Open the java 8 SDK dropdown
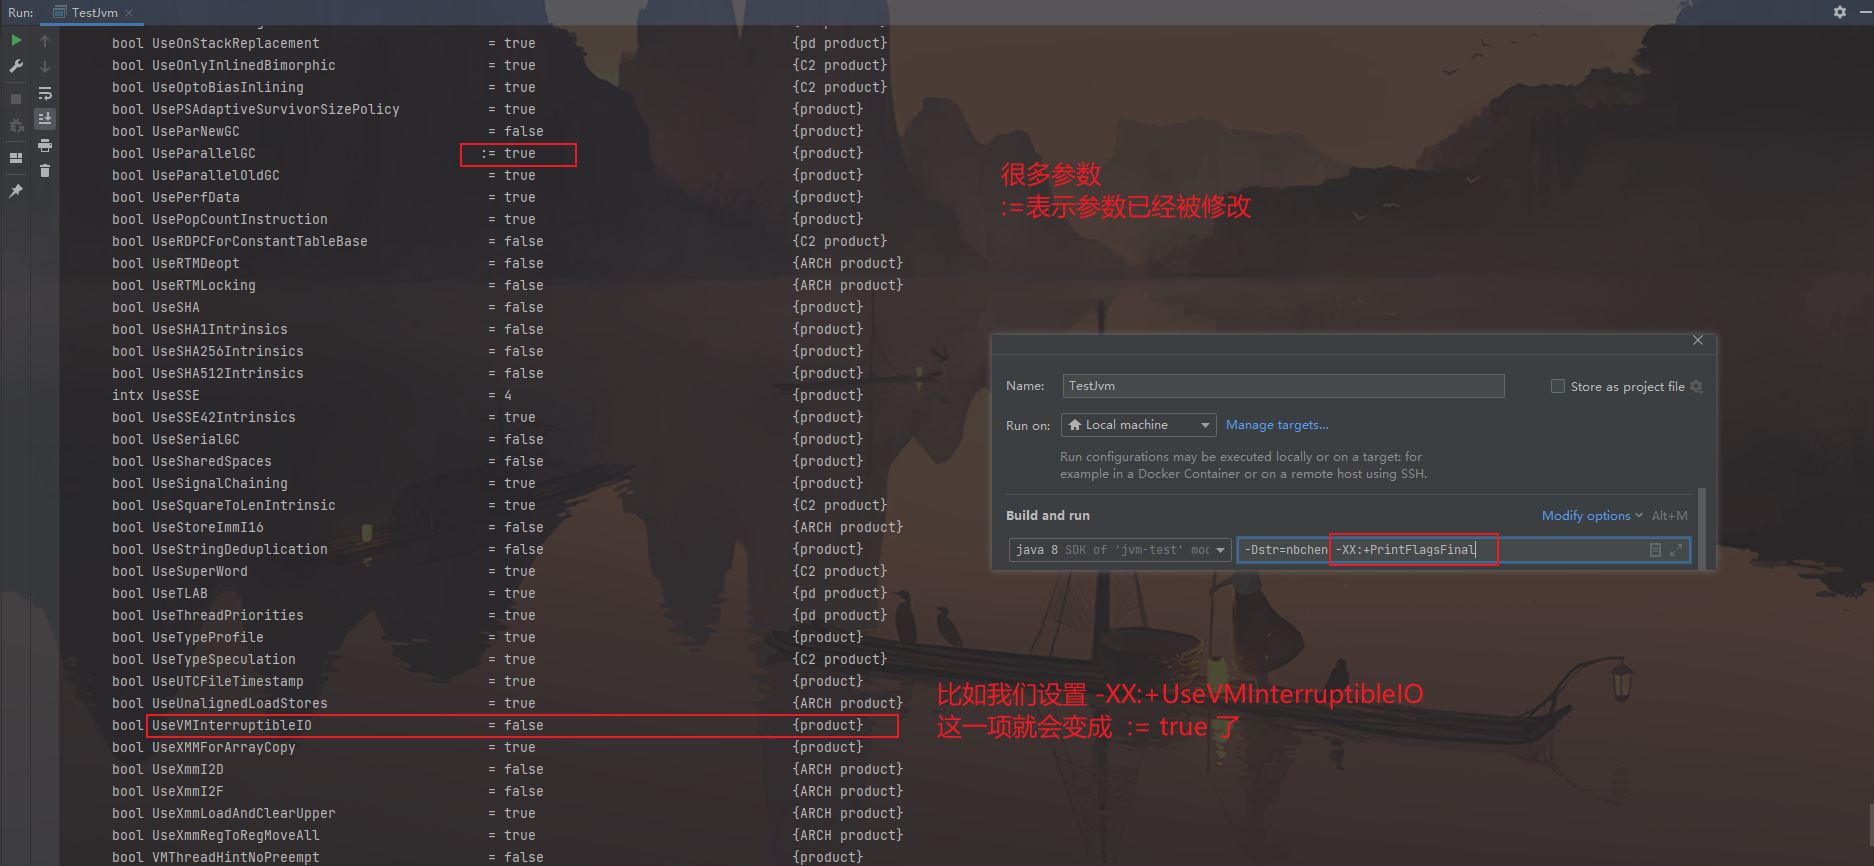 pos(1119,550)
